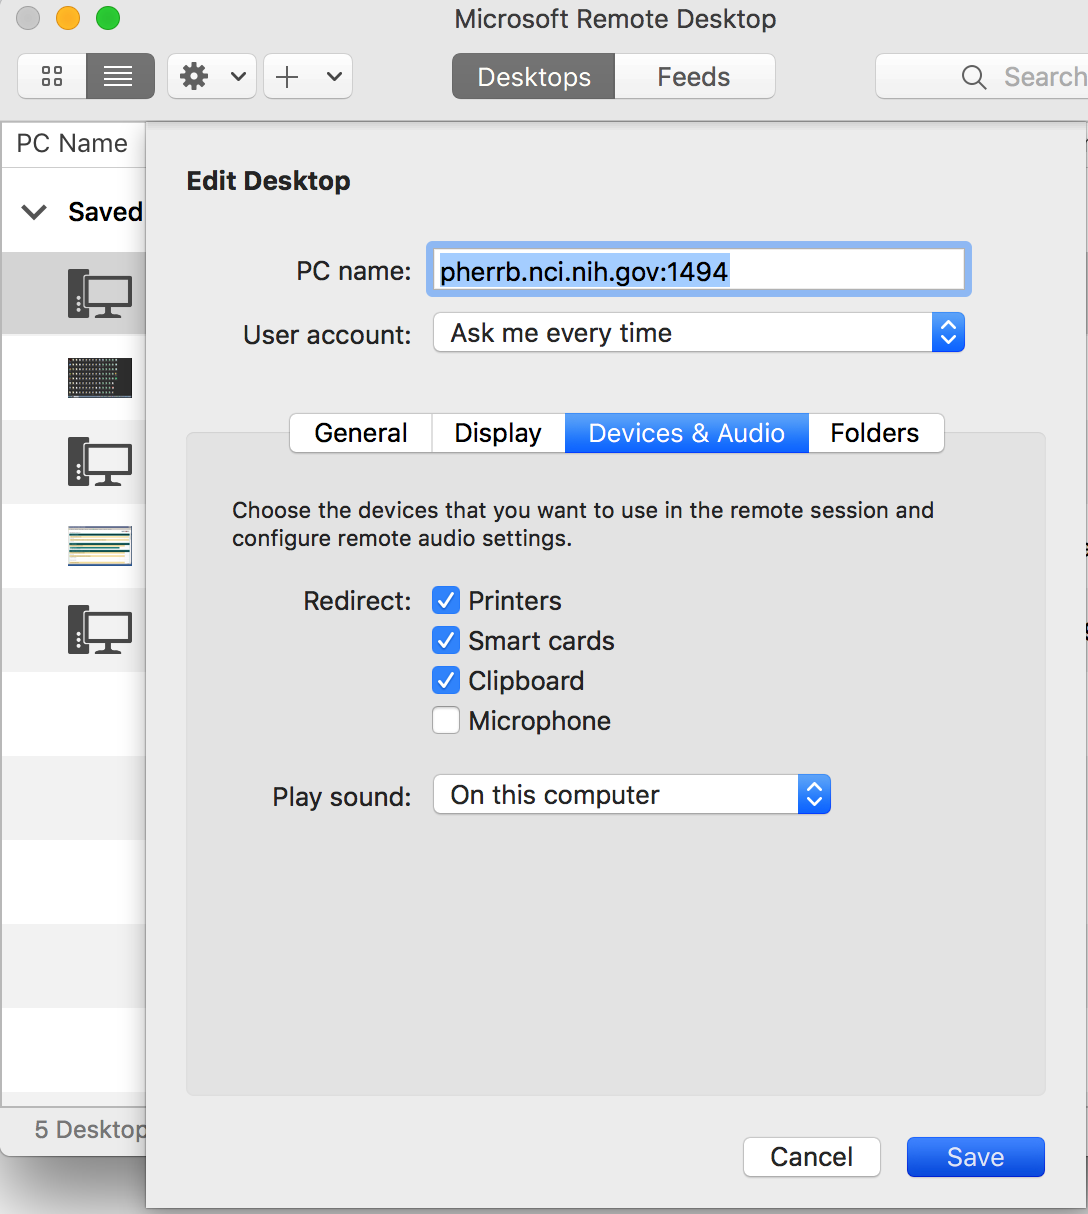Switch to list view icon
This screenshot has width=1088, height=1214.
[x=120, y=76]
